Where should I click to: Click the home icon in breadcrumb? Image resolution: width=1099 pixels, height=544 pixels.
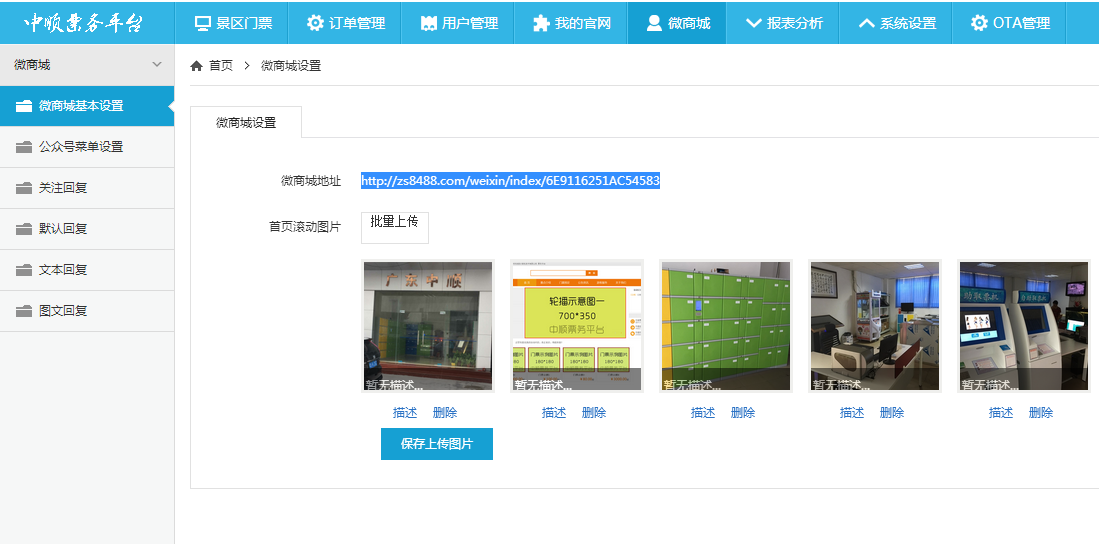(x=196, y=66)
